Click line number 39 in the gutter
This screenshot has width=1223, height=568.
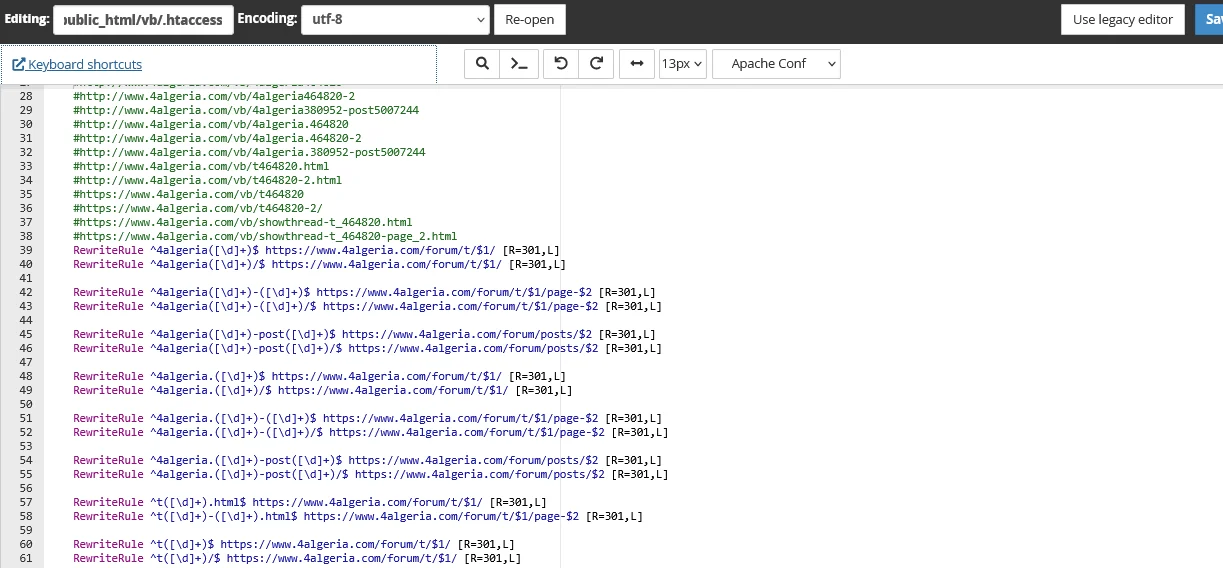[26, 250]
